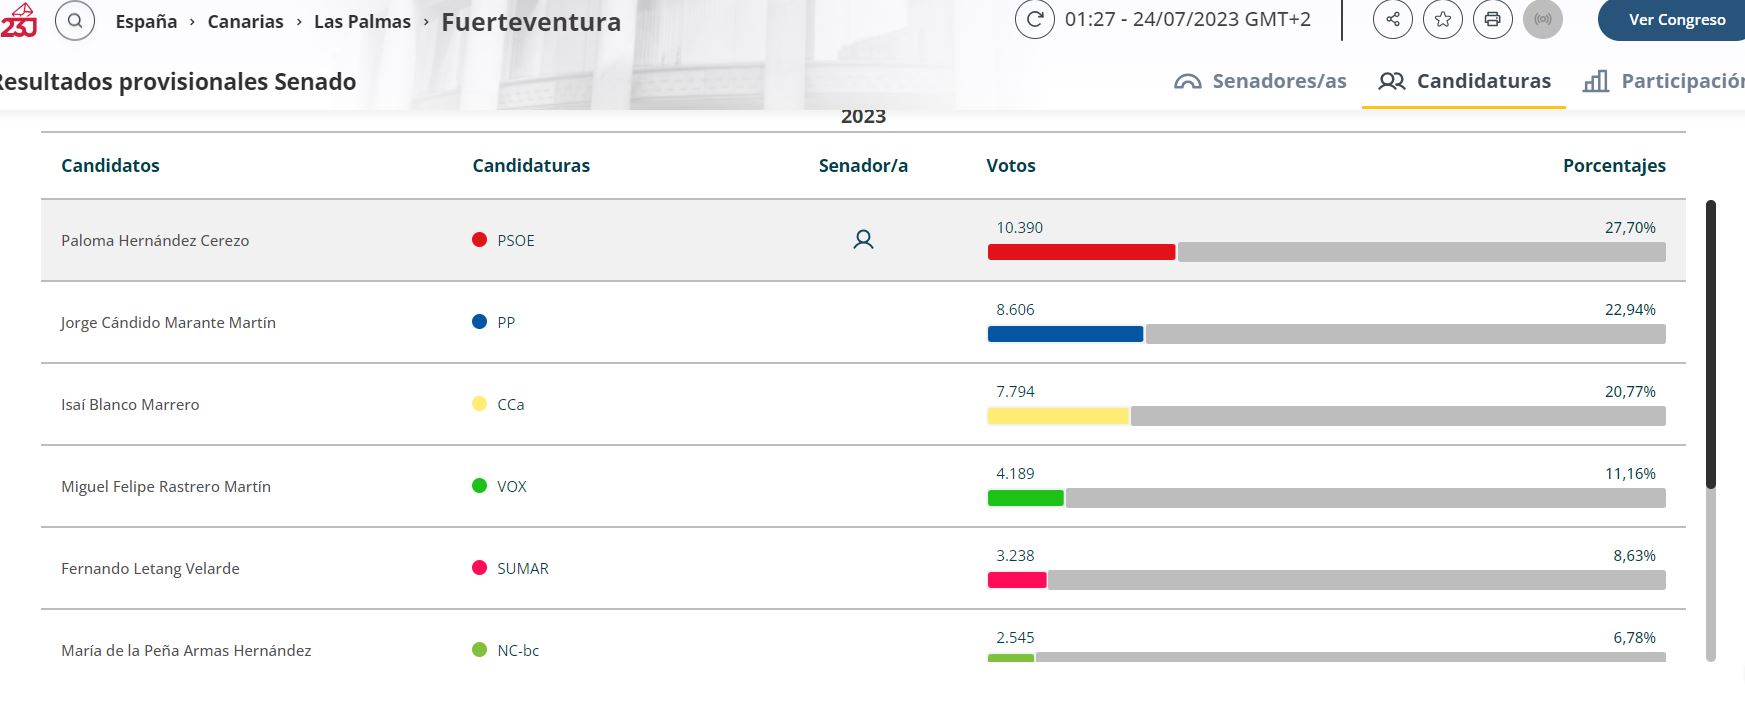This screenshot has width=1745, height=709.
Task: Click the Candidatos column header
Action: pos(110,166)
